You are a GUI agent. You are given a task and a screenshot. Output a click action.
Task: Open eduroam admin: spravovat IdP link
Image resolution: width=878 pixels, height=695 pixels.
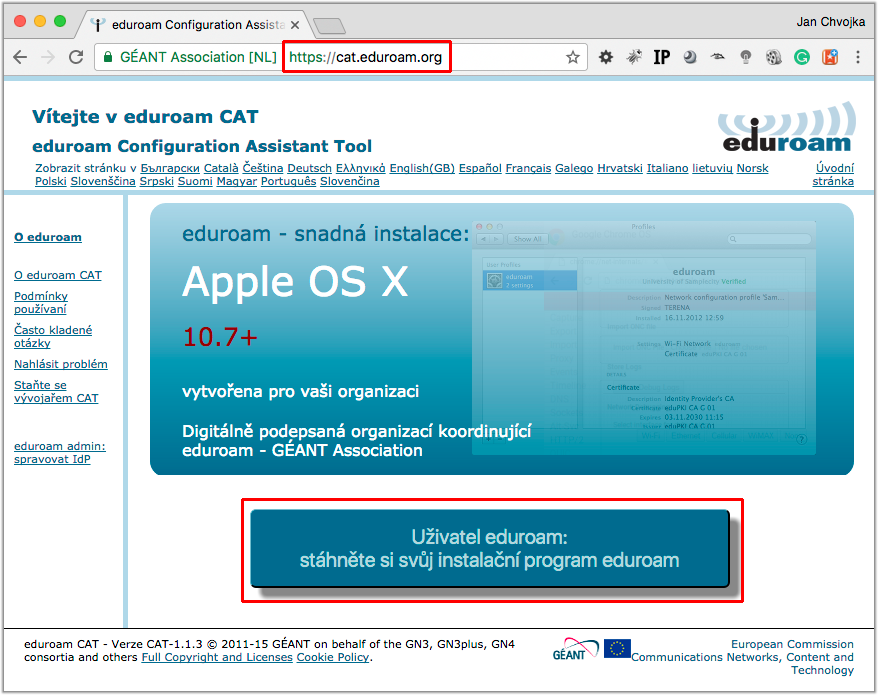60,453
